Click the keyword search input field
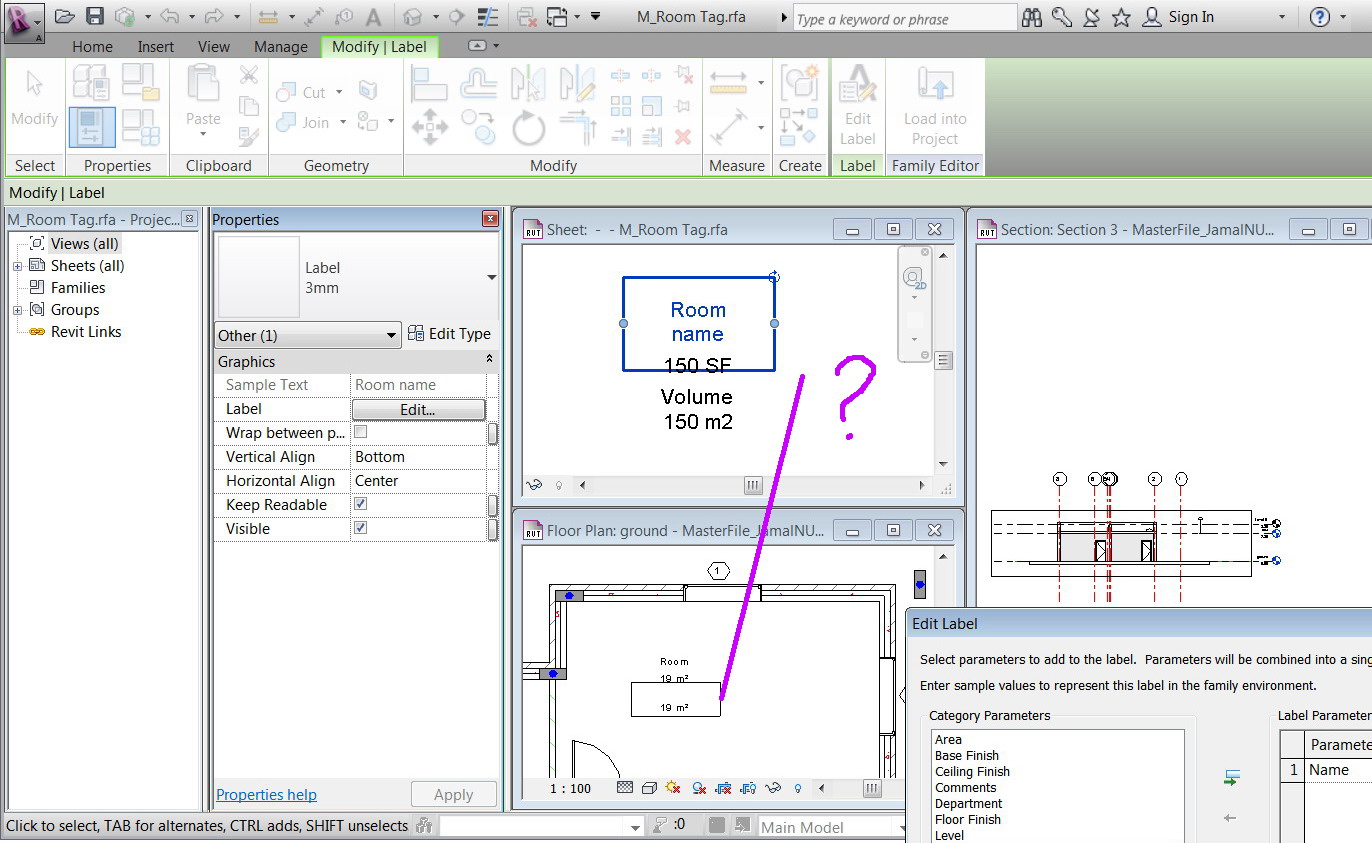Viewport: 1372px width, 843px height. [x=904, y=18]
